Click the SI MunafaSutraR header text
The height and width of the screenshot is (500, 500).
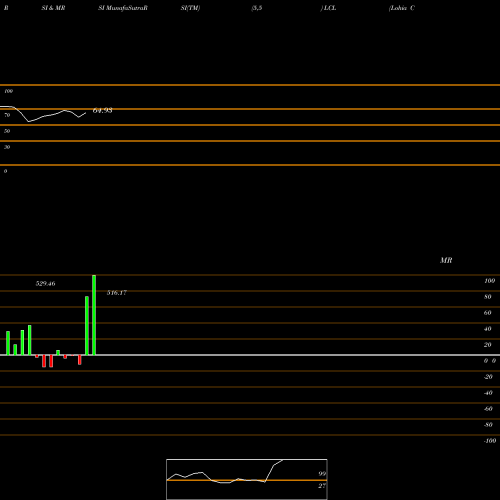[x=123, y=8]
